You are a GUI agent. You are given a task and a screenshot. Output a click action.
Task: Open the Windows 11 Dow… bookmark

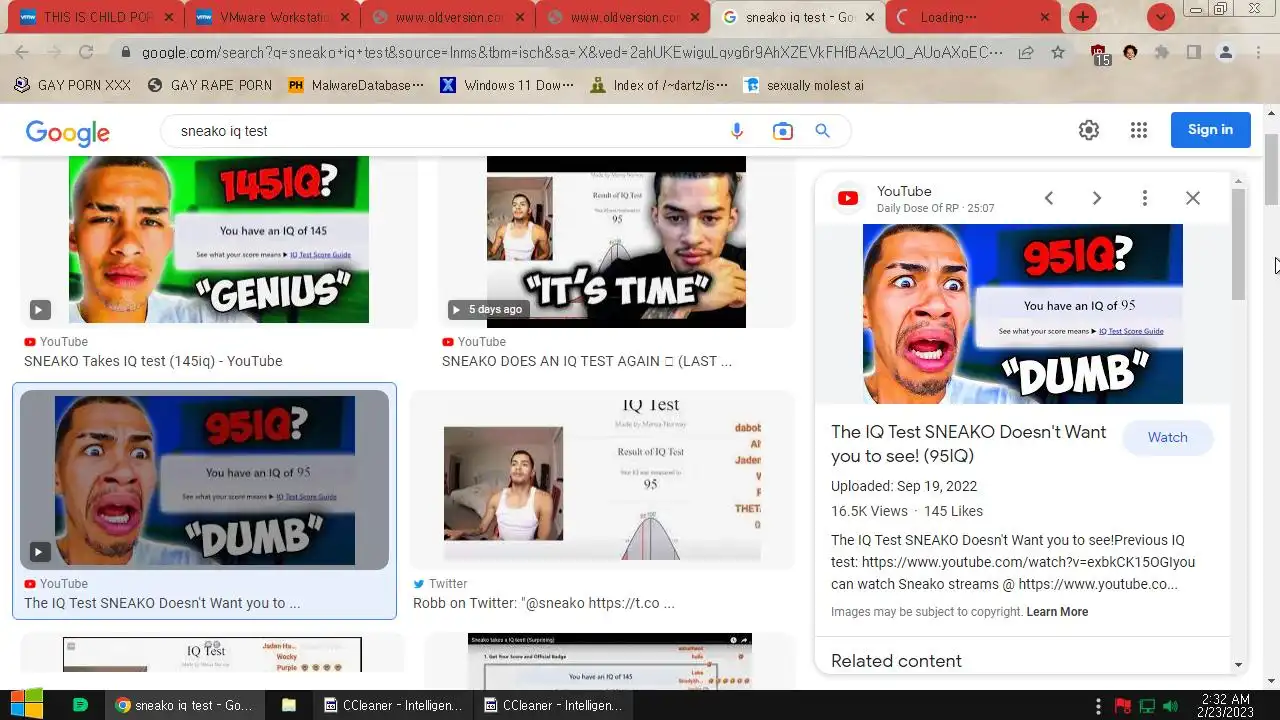tap(506, 85)
